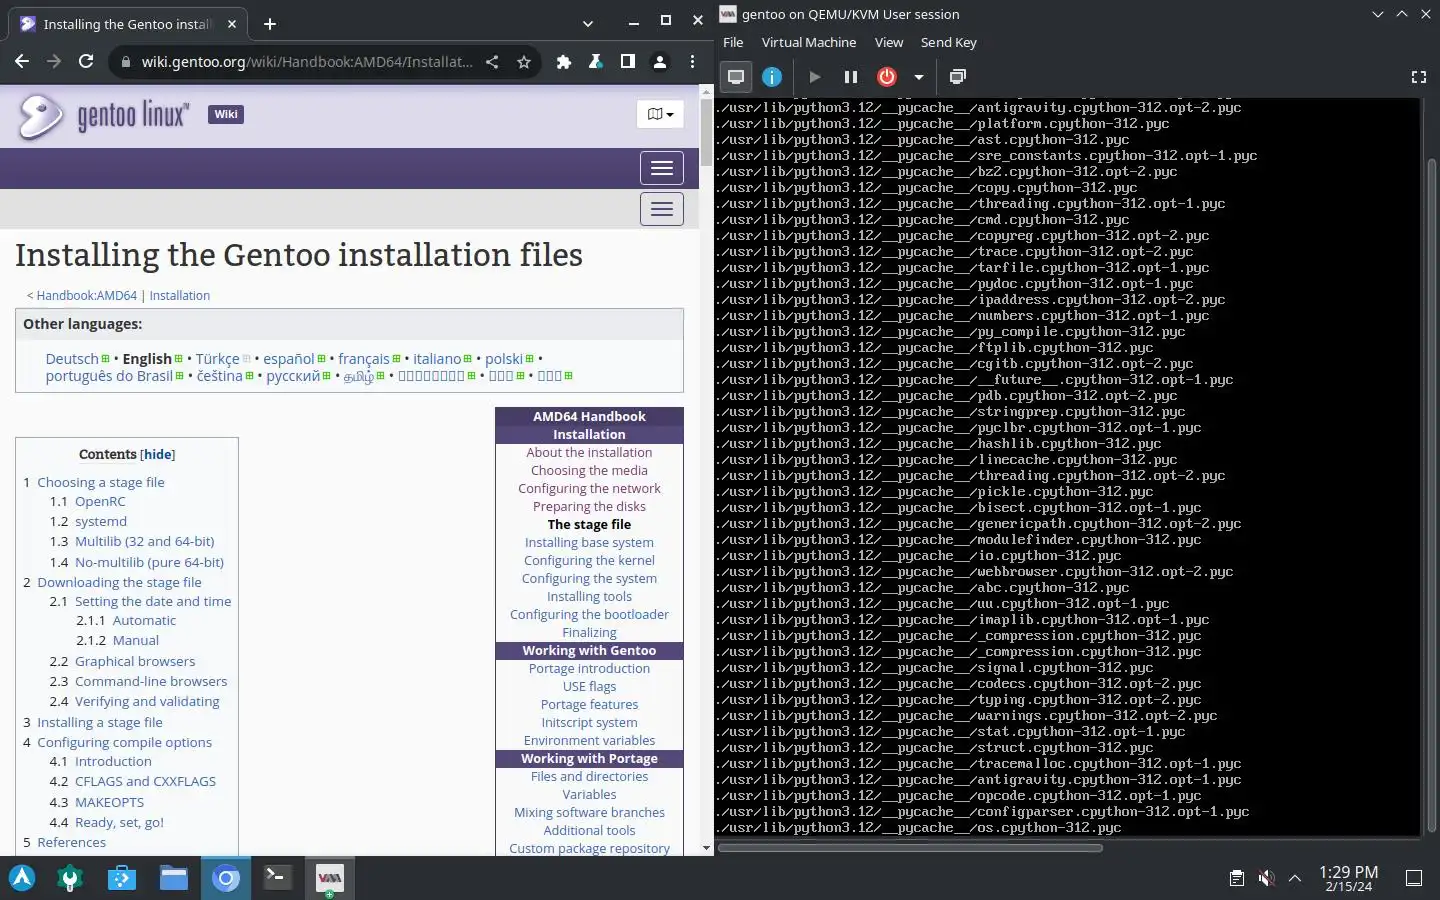Reload the Gentoo wiki page
Screen dimensions: 1440x900
pos(86,62)
